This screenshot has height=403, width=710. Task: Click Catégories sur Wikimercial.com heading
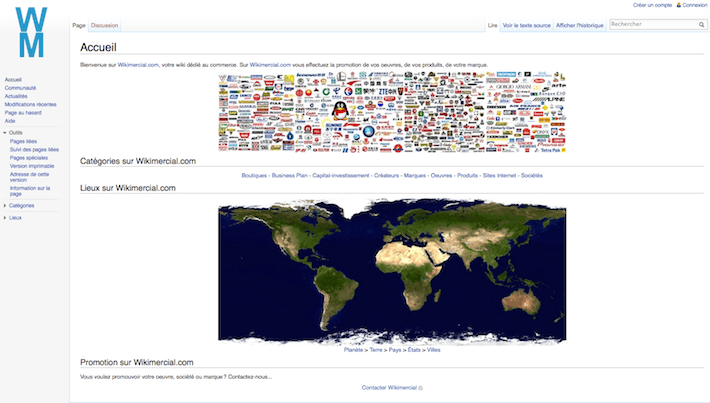coord(138,161)
